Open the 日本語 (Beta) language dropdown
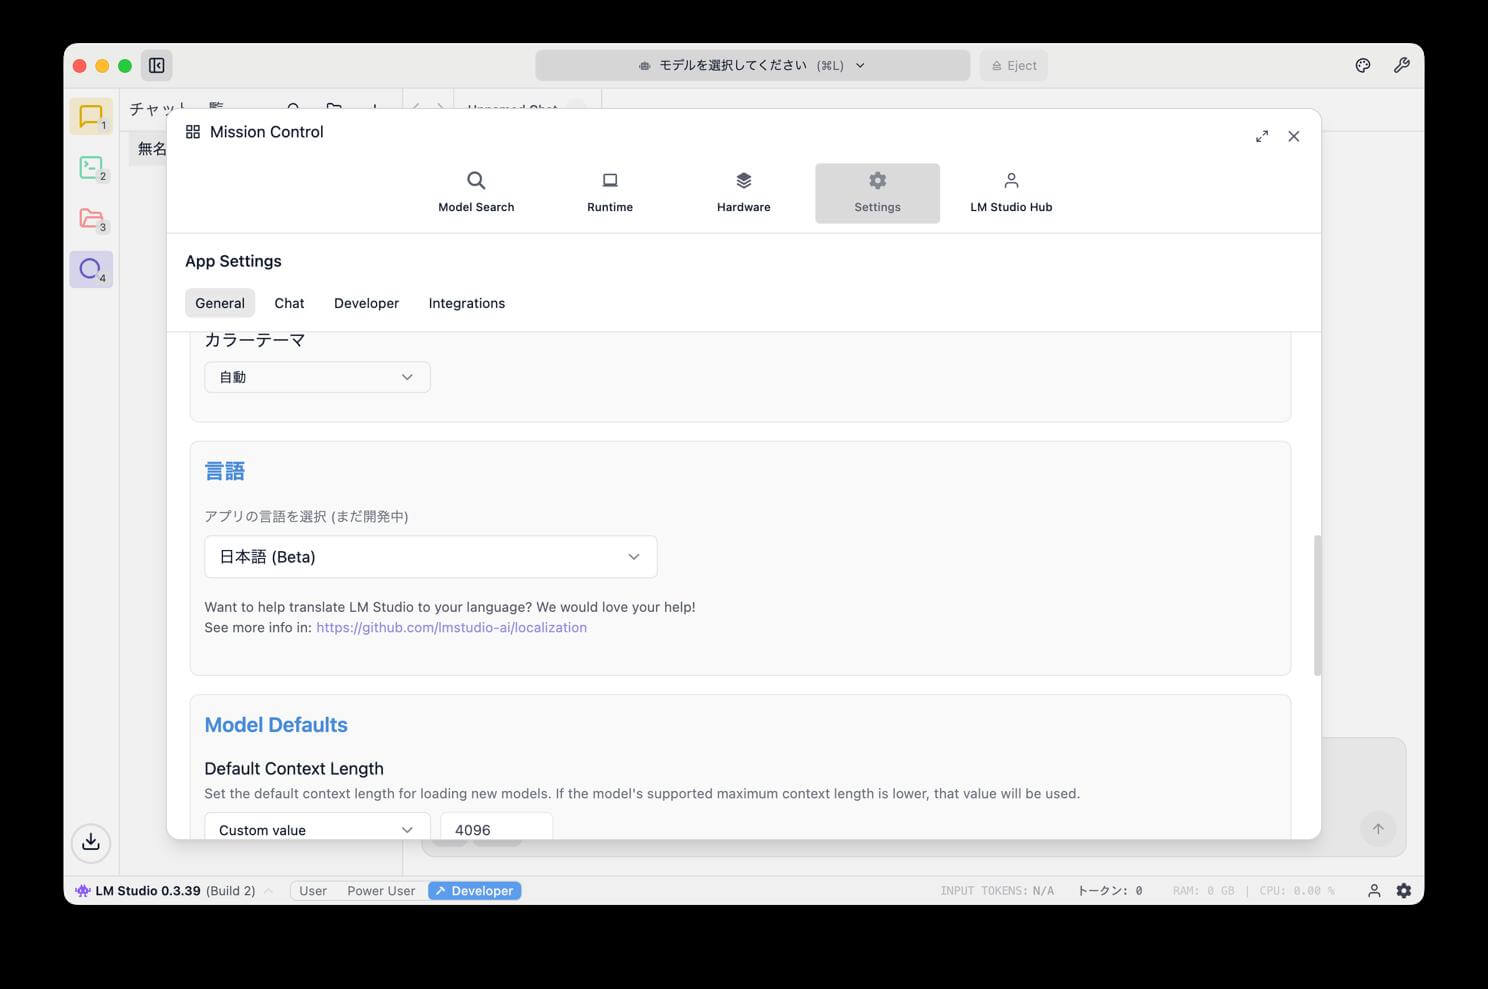Screen dimensions: 1488x989 430,557
